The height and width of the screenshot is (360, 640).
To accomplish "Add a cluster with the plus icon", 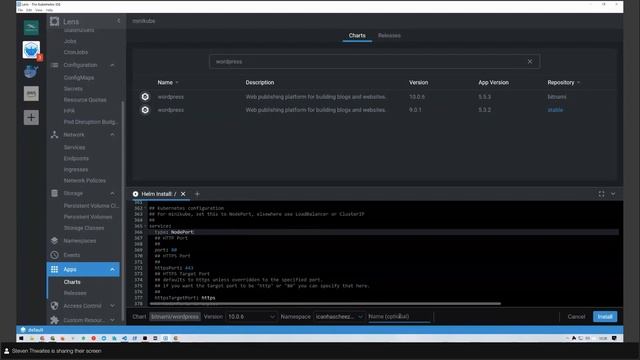I will click(31, 118).
